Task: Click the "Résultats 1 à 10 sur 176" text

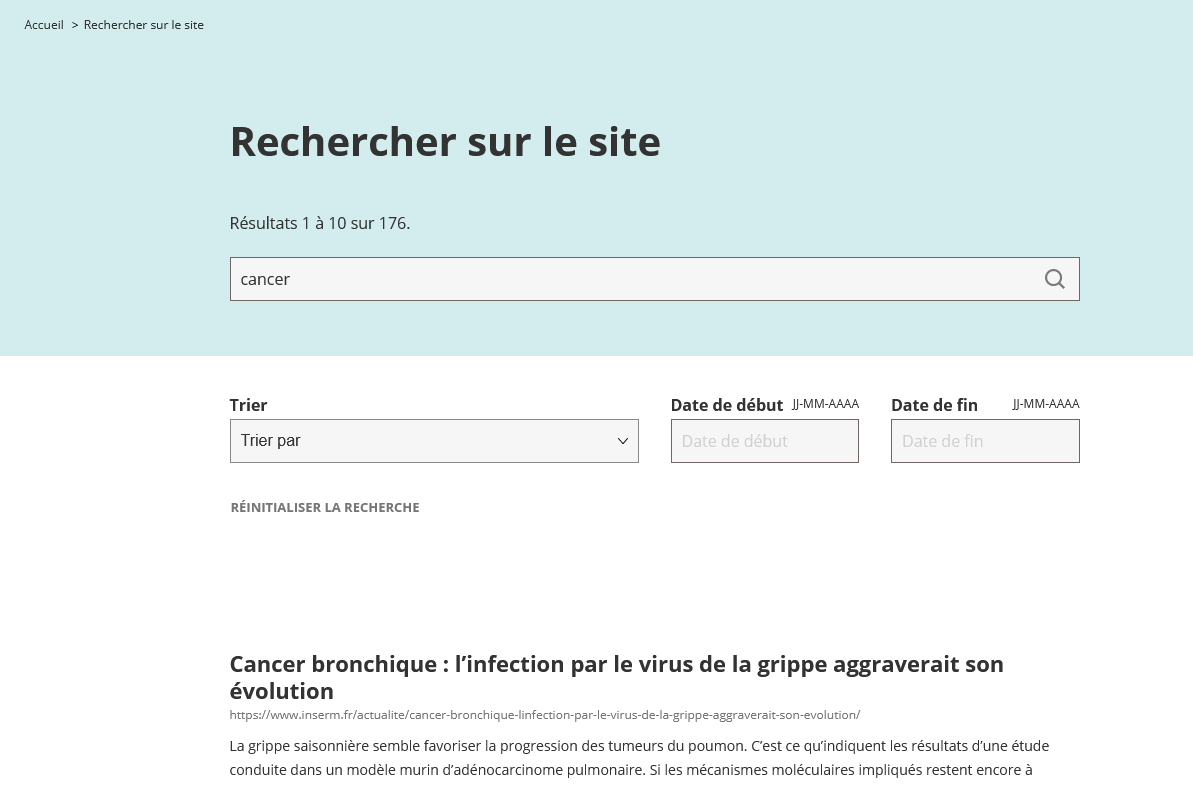Action: [x=319, y=223]
